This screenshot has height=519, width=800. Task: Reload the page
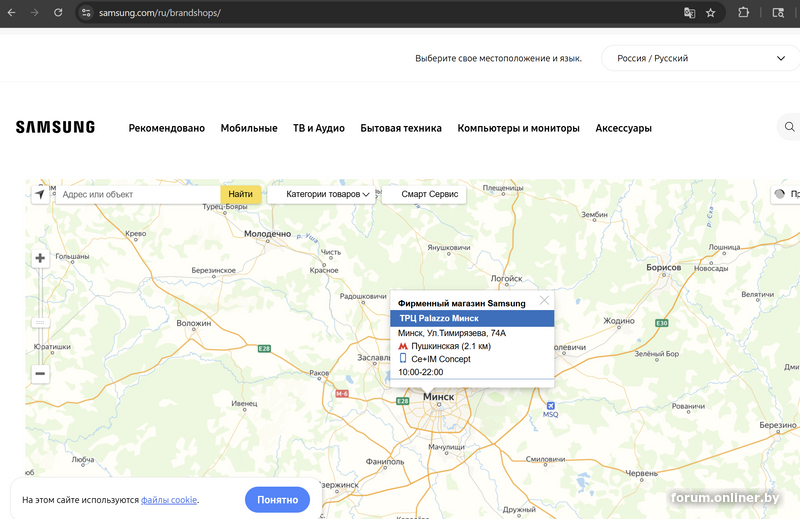point(58,13)
